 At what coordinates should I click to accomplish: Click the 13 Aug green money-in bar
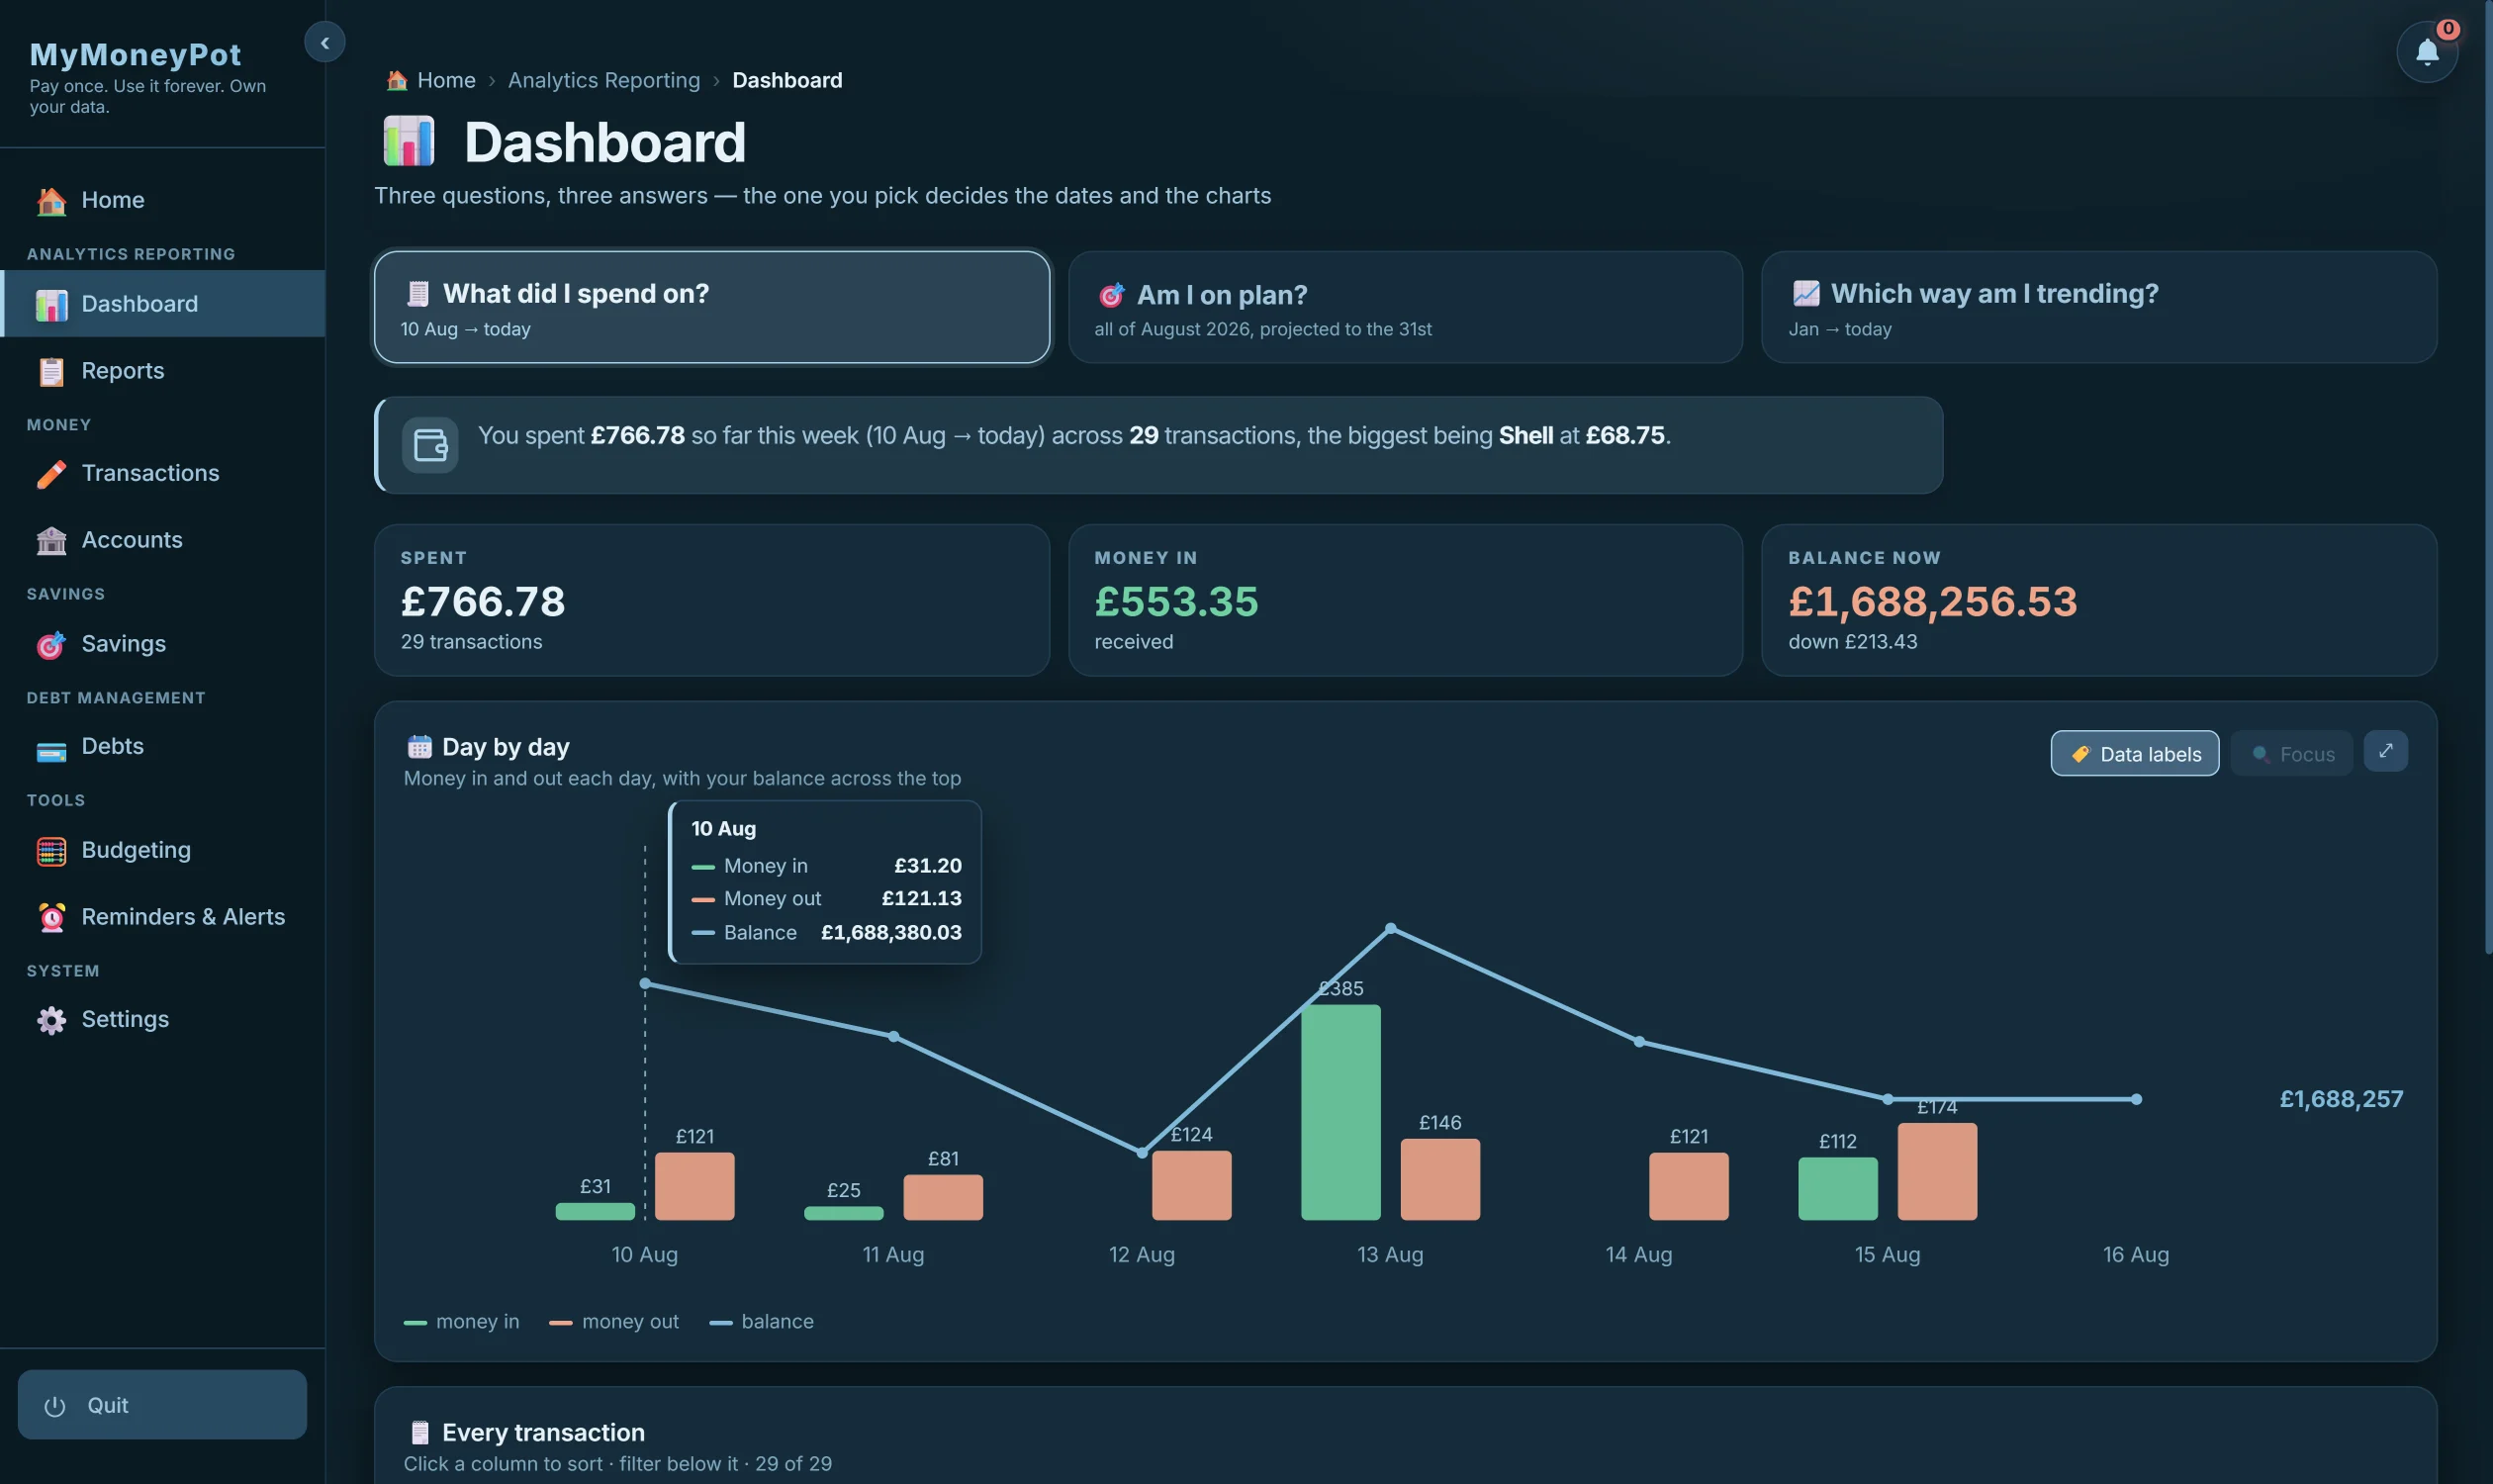point(1340,1112)
